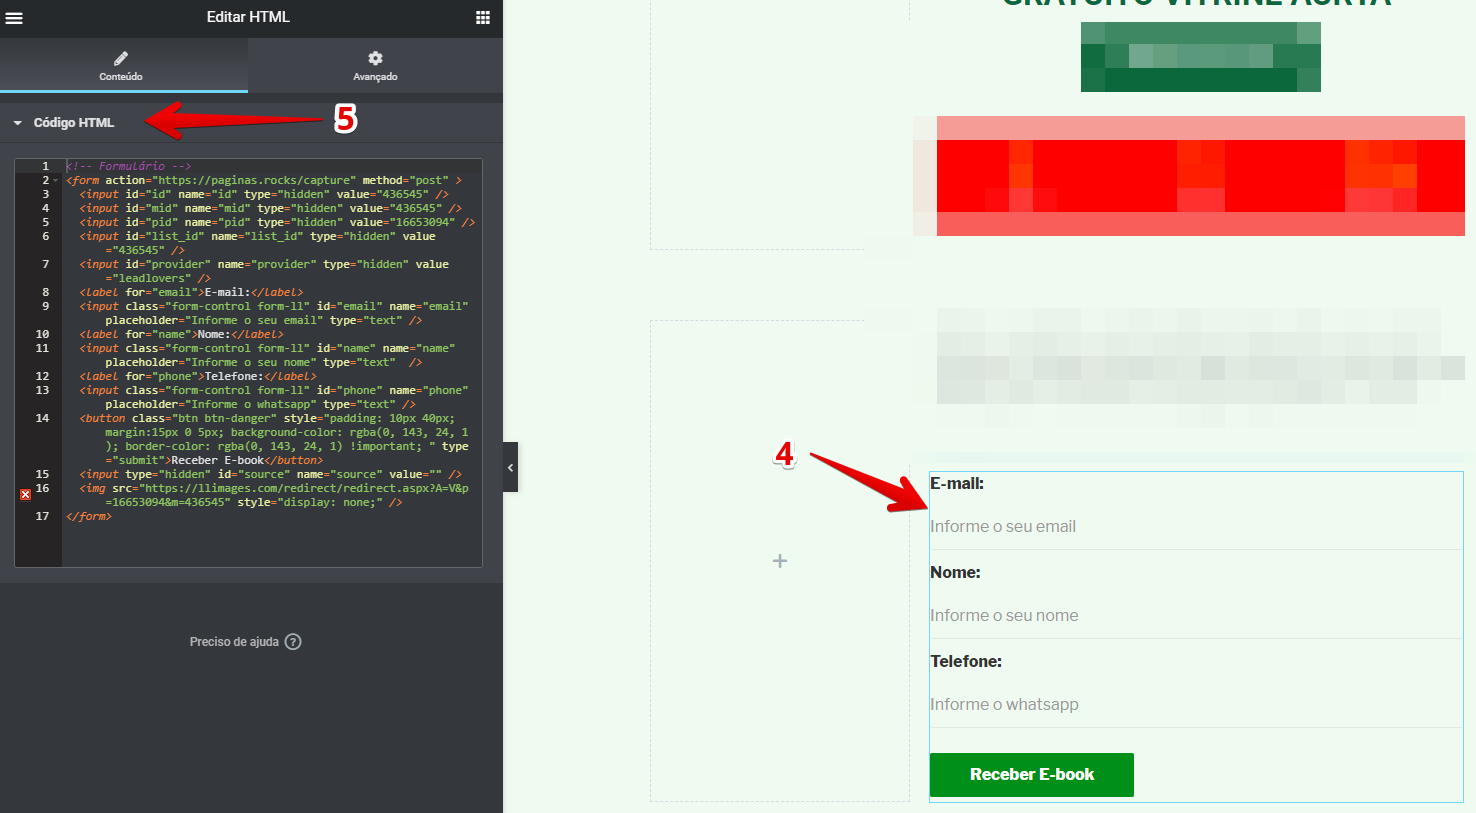Click the plus icon in the empty column

pos(780,561)
